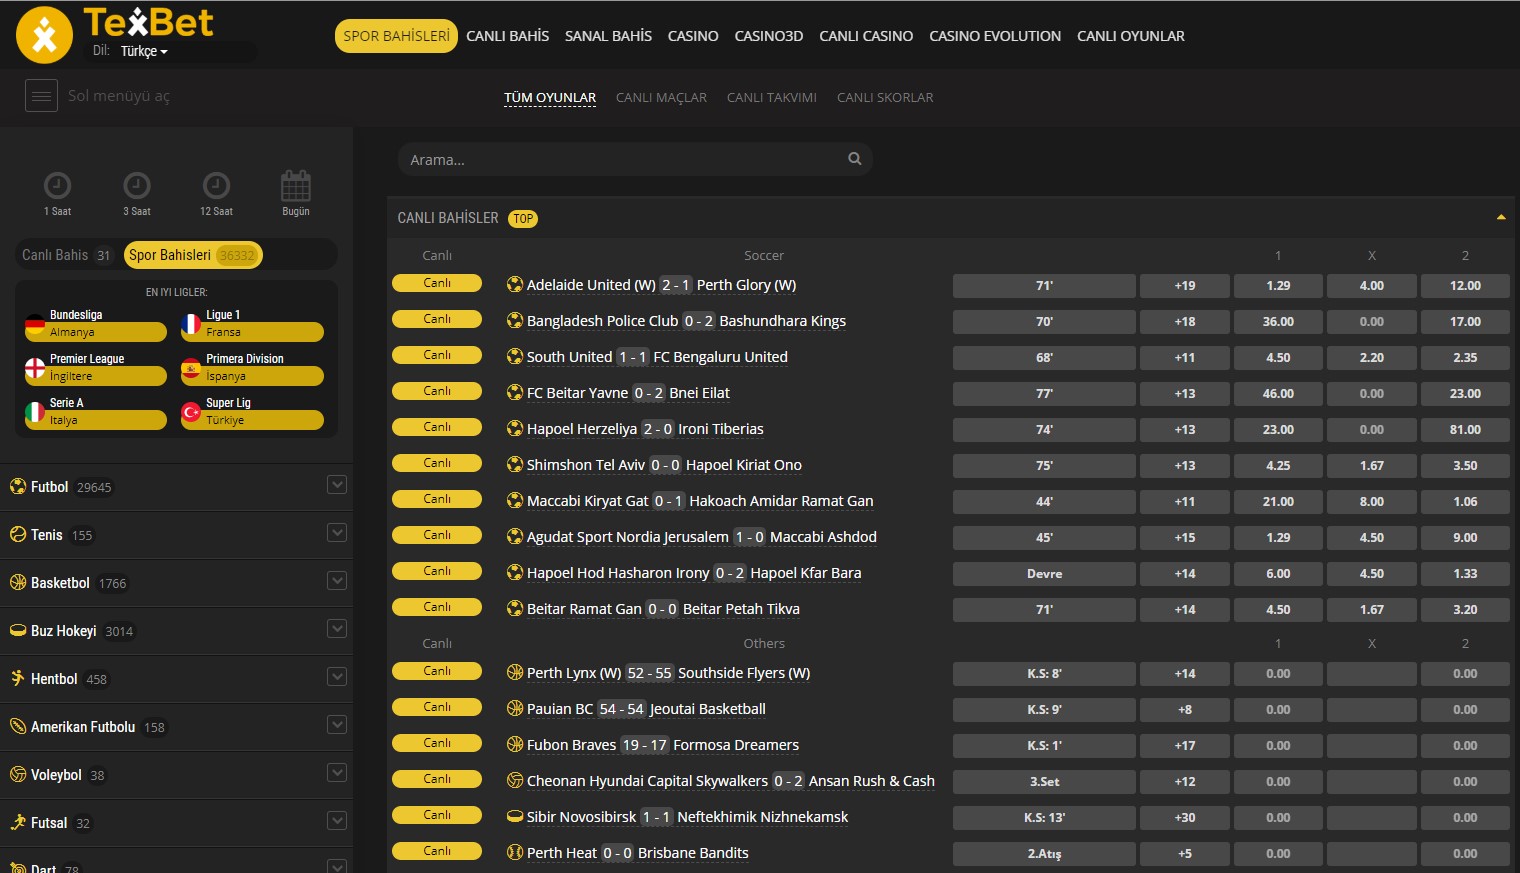Pick 1.06 odds on Hakoach Amidar Ramat Gan
The height and width of the screenshot is (873, 1520).
tap(1465, 502)
